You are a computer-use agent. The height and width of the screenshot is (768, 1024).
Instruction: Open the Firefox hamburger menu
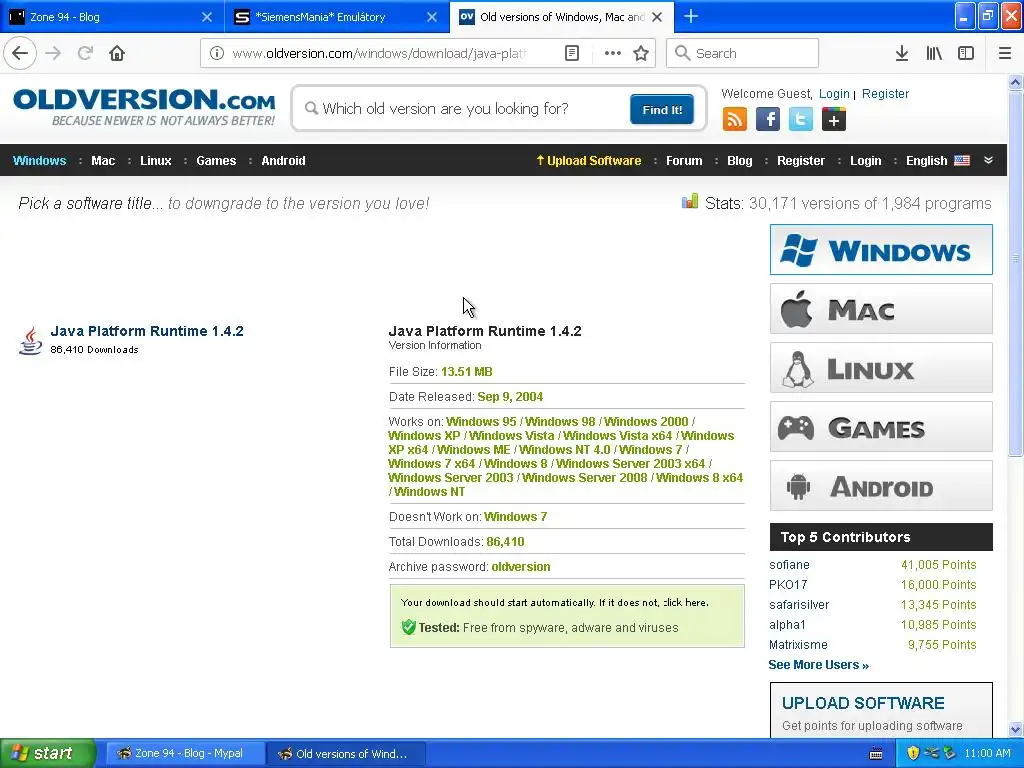pyautogui.click(x=1005, y=53)
